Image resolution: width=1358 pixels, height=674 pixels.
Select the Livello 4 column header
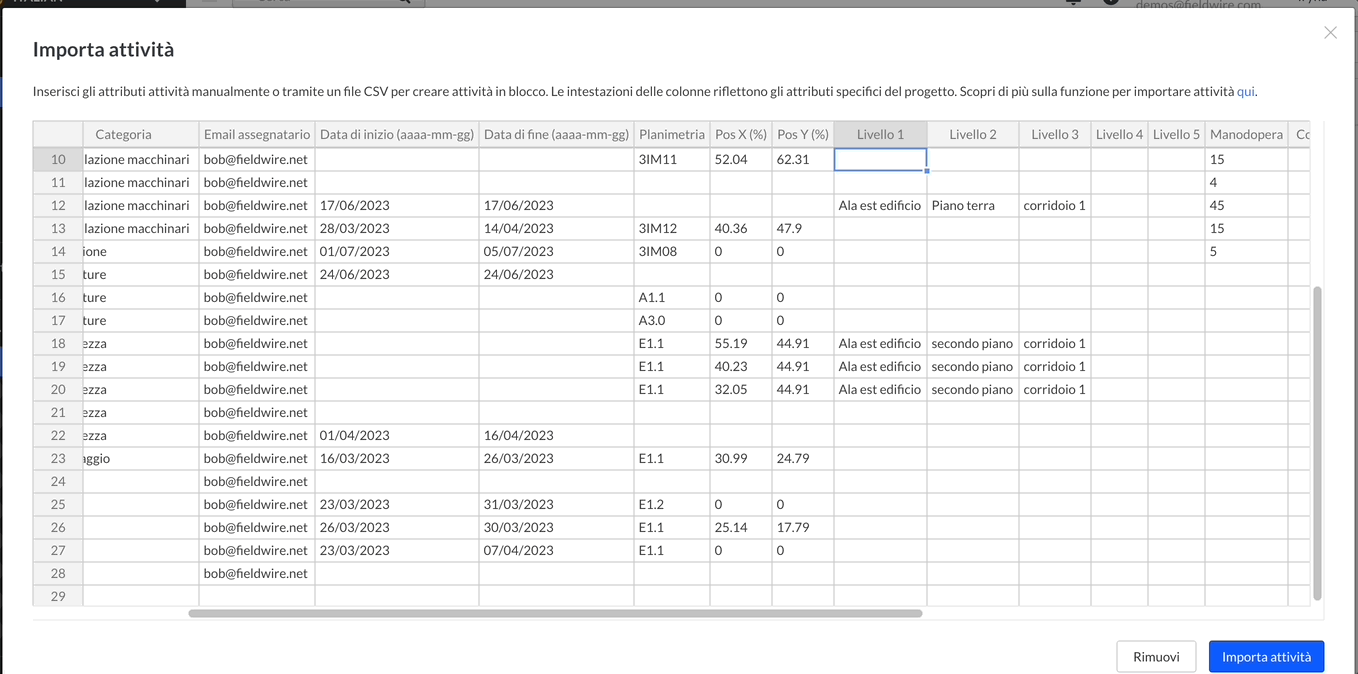pyautogui.click(x=1119, y=134)
